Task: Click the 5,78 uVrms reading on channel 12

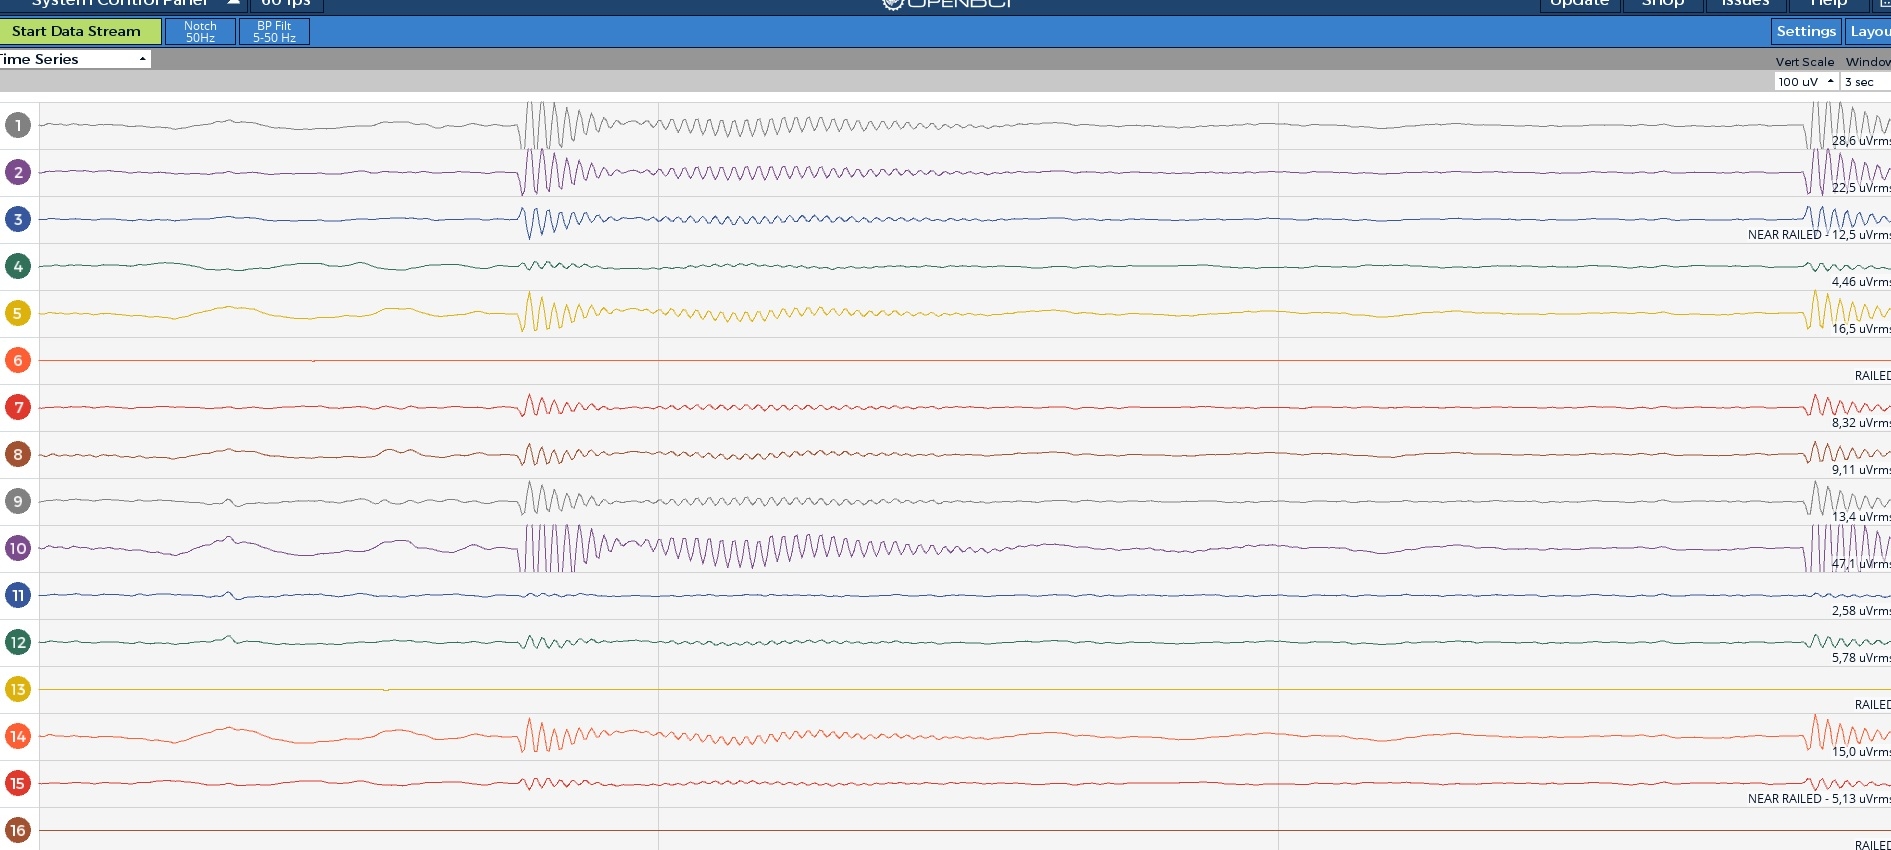Action: click(x=1860, y=658)
